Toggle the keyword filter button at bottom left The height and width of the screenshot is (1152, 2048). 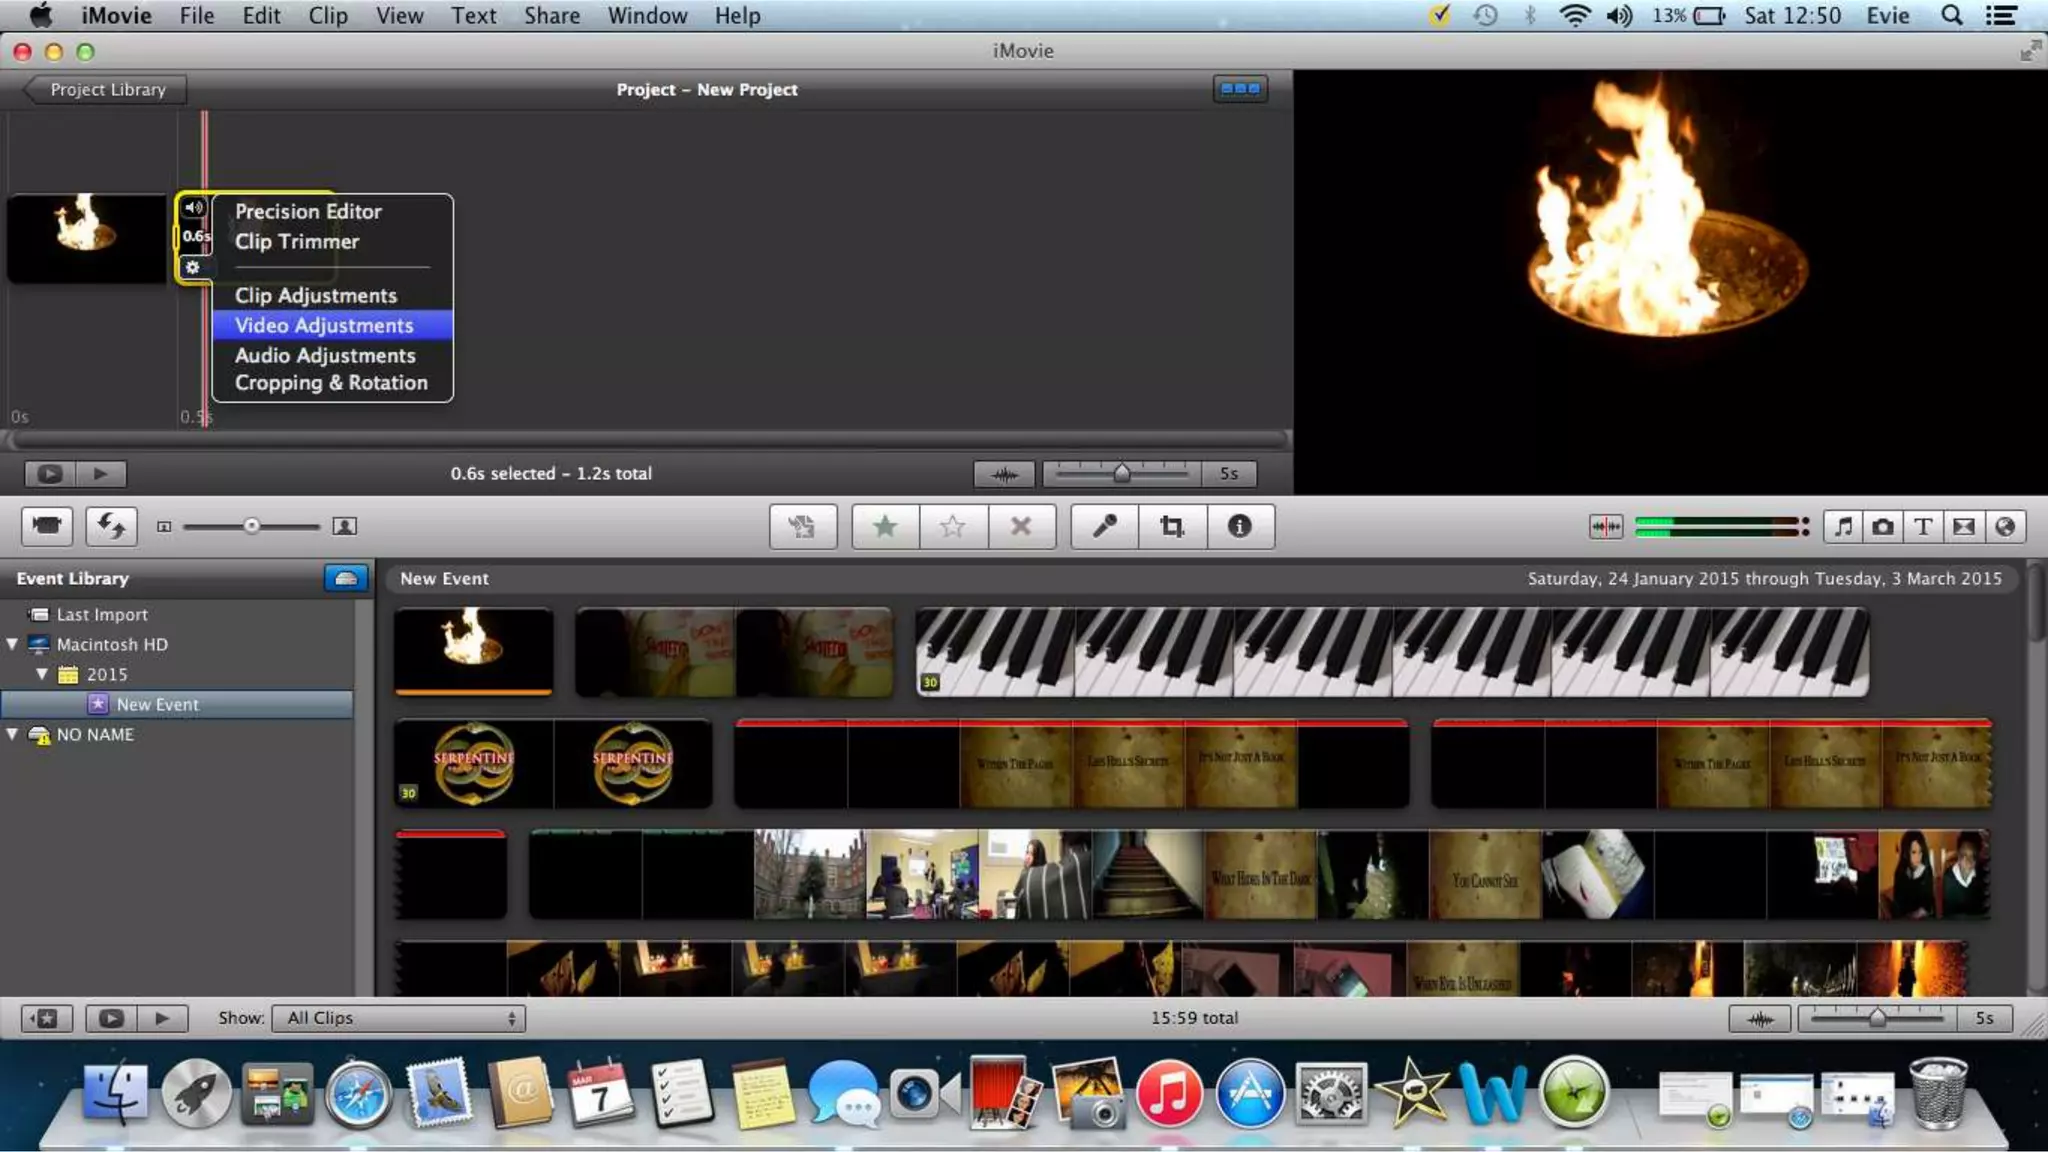46,1018
